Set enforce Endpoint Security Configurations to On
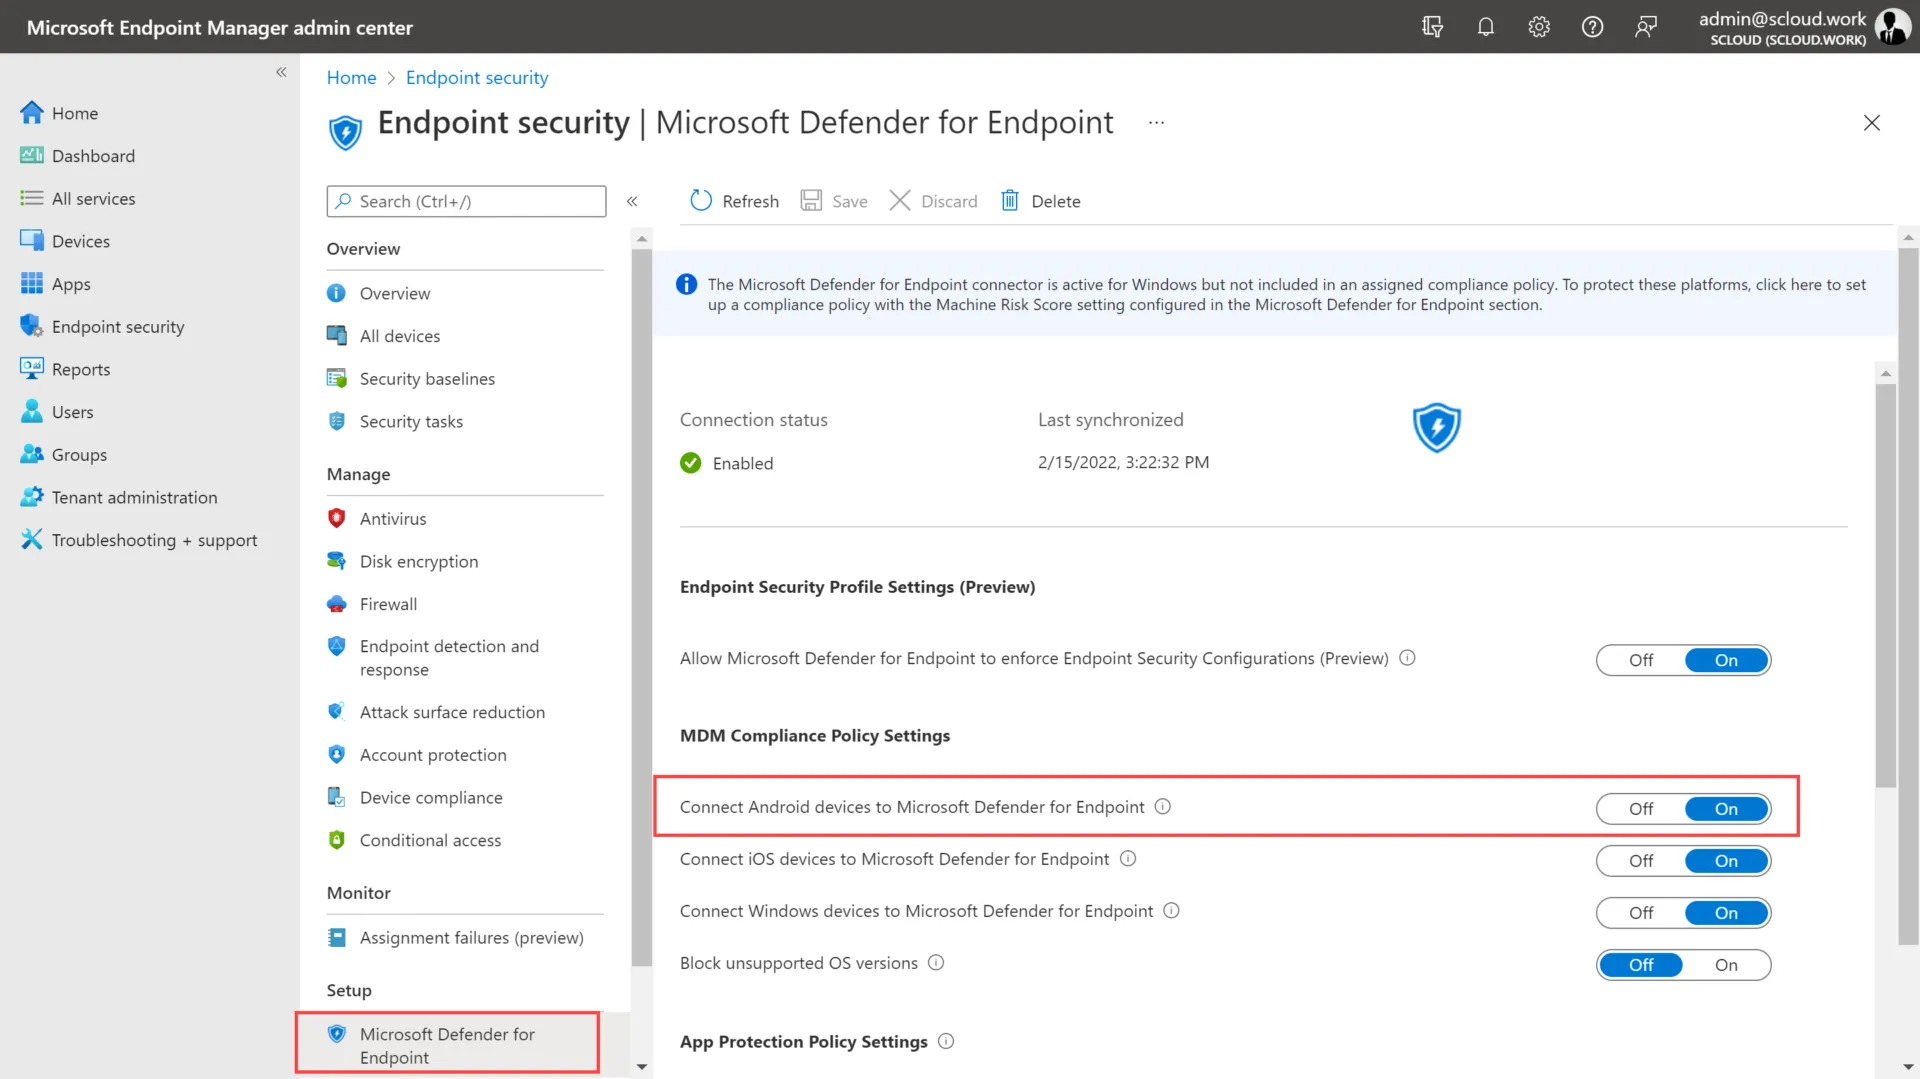 [1727, 660]
